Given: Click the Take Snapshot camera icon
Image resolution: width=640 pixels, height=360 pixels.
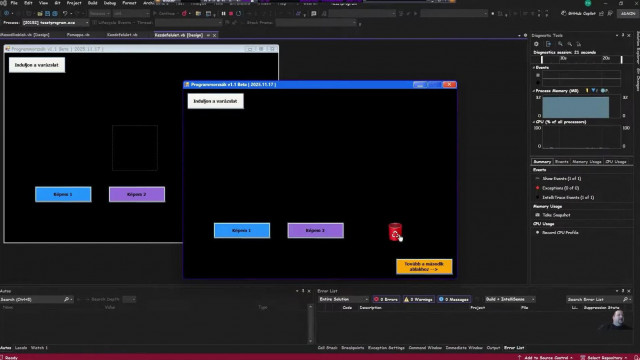Looking at the screenshot, I should [537, 215].
